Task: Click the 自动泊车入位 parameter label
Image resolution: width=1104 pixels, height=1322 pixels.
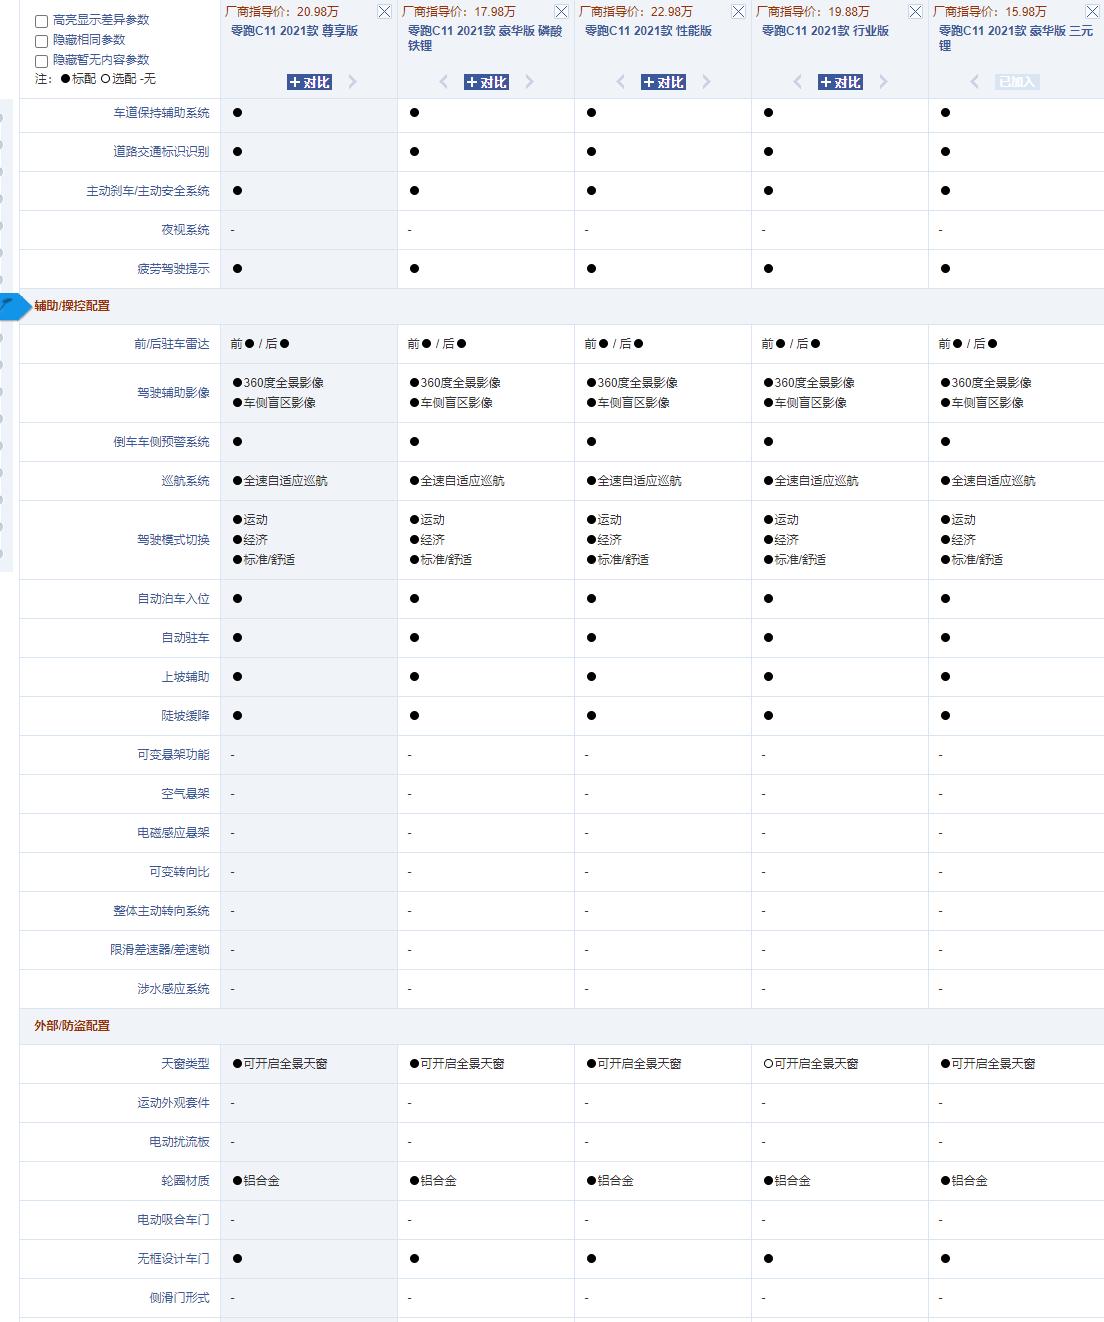Action: (x=173, y=599)
